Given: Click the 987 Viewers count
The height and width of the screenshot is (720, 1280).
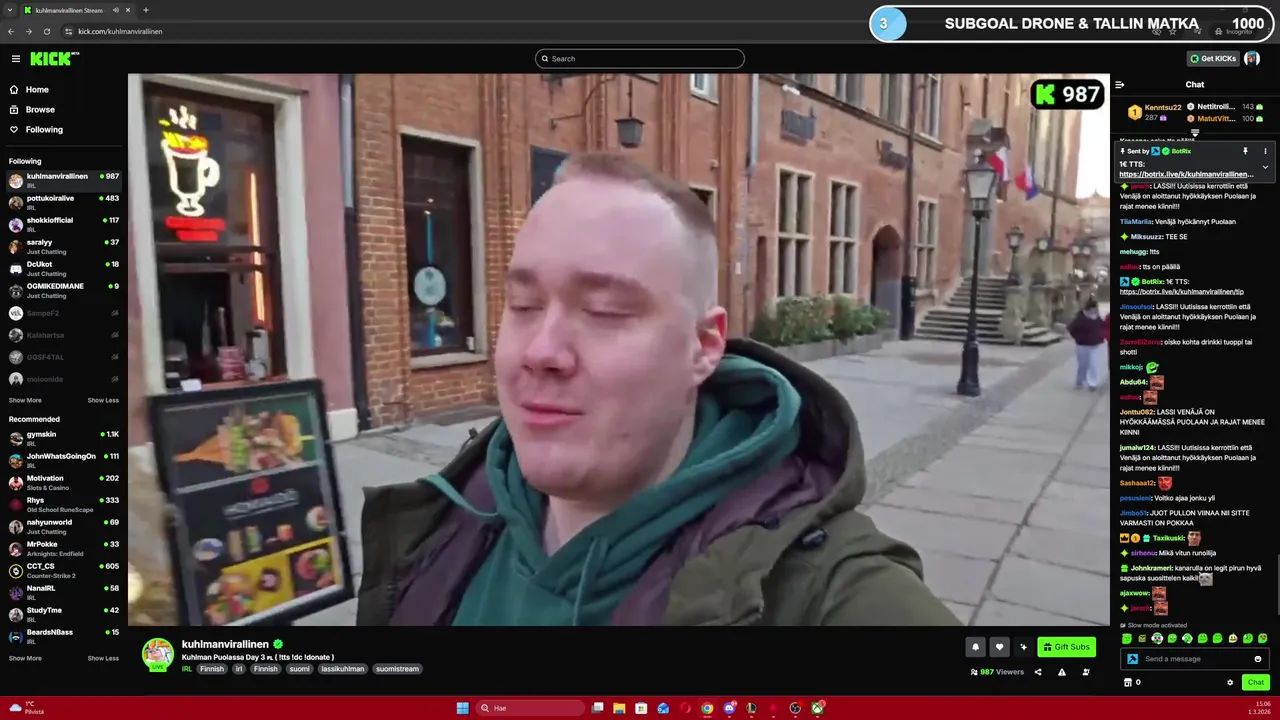Looking at the screenshot, I should pos(997,672).
